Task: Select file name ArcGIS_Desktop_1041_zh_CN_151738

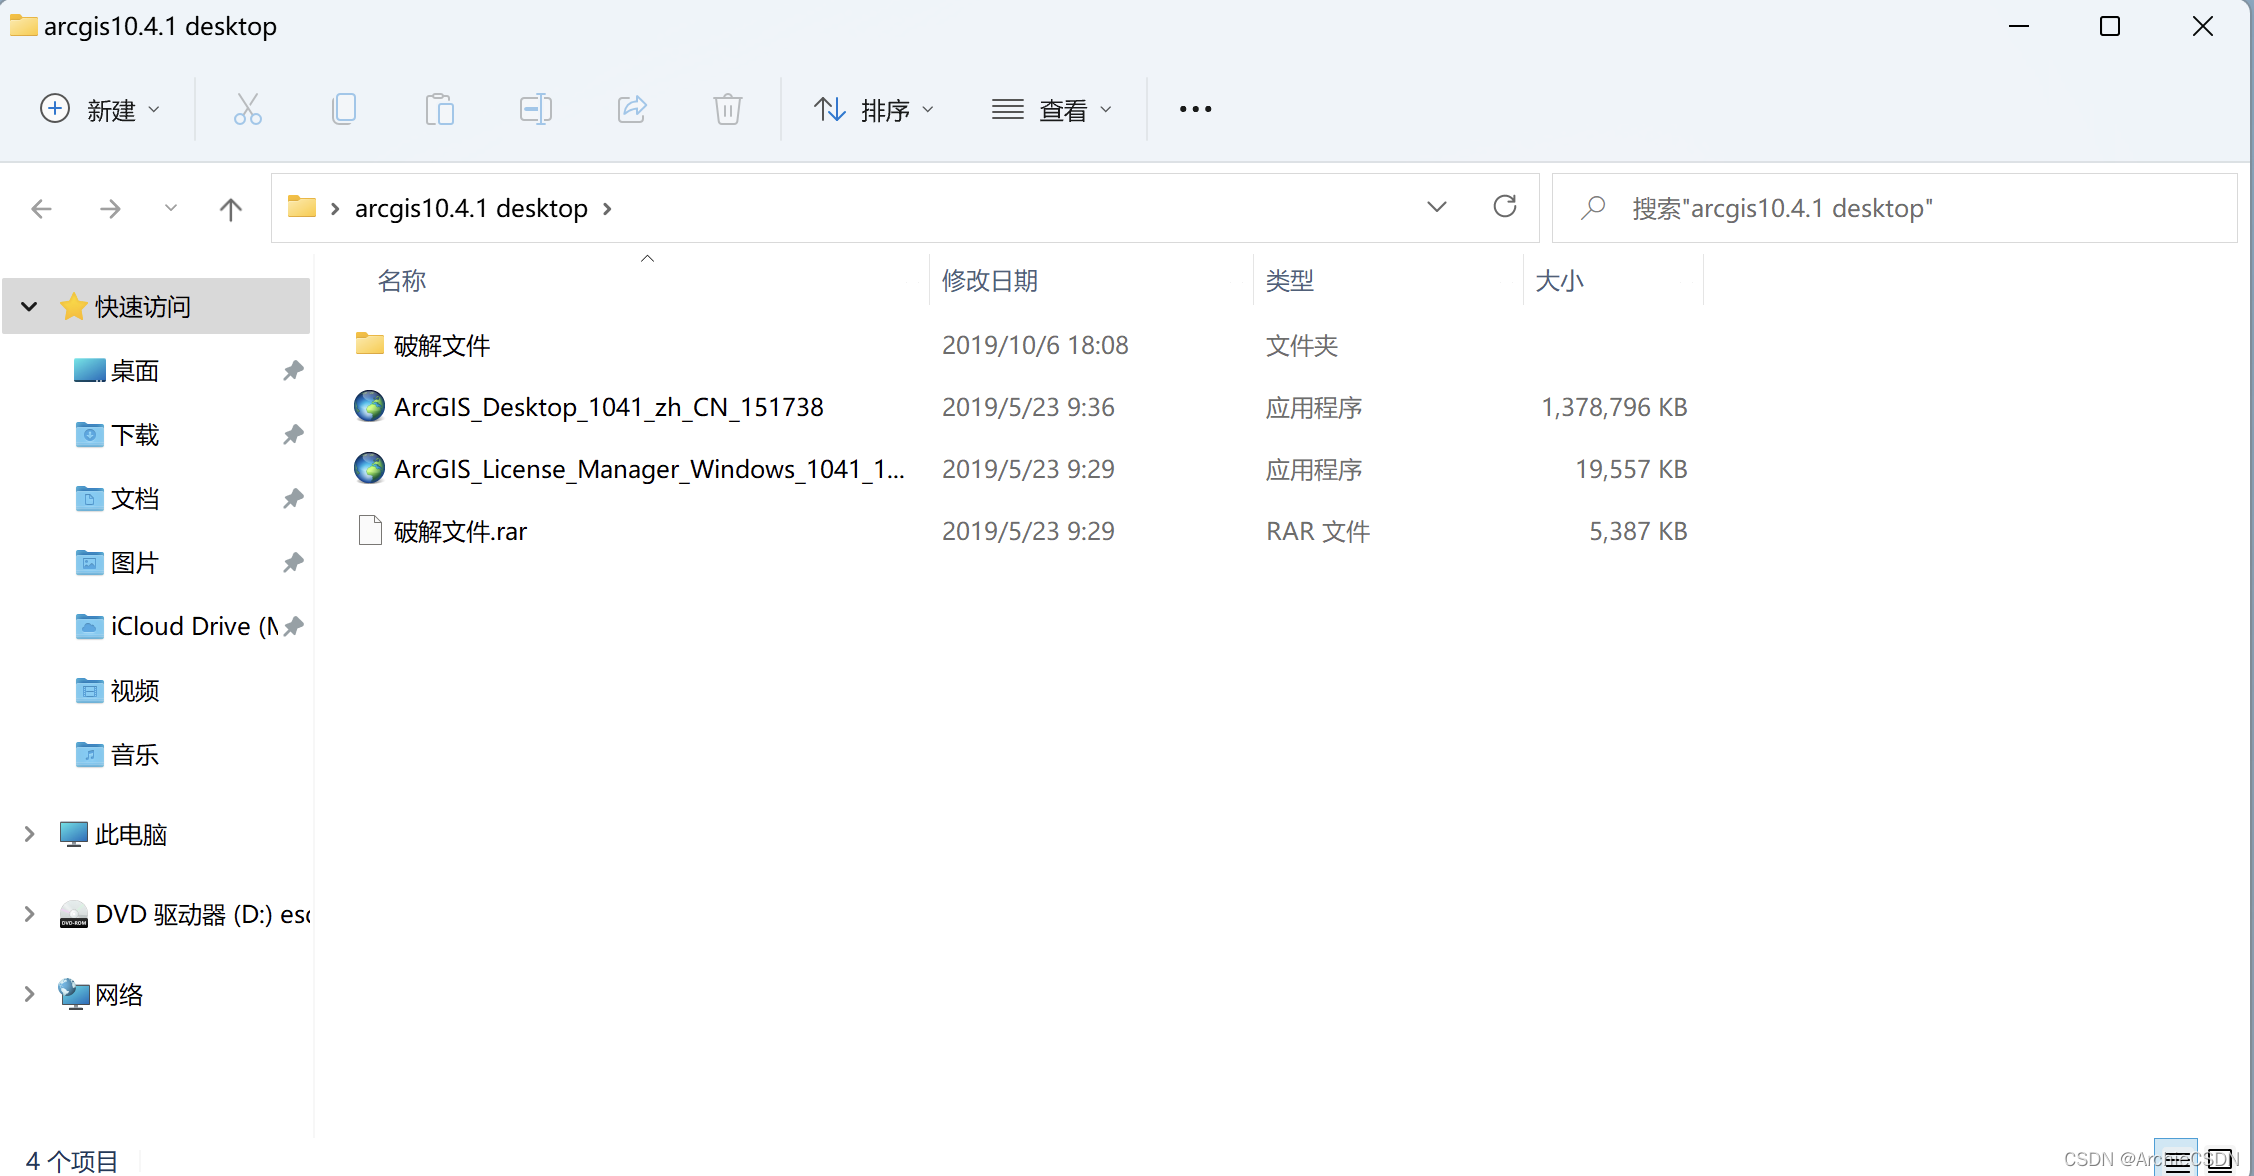Action: [x=609, y=407]
